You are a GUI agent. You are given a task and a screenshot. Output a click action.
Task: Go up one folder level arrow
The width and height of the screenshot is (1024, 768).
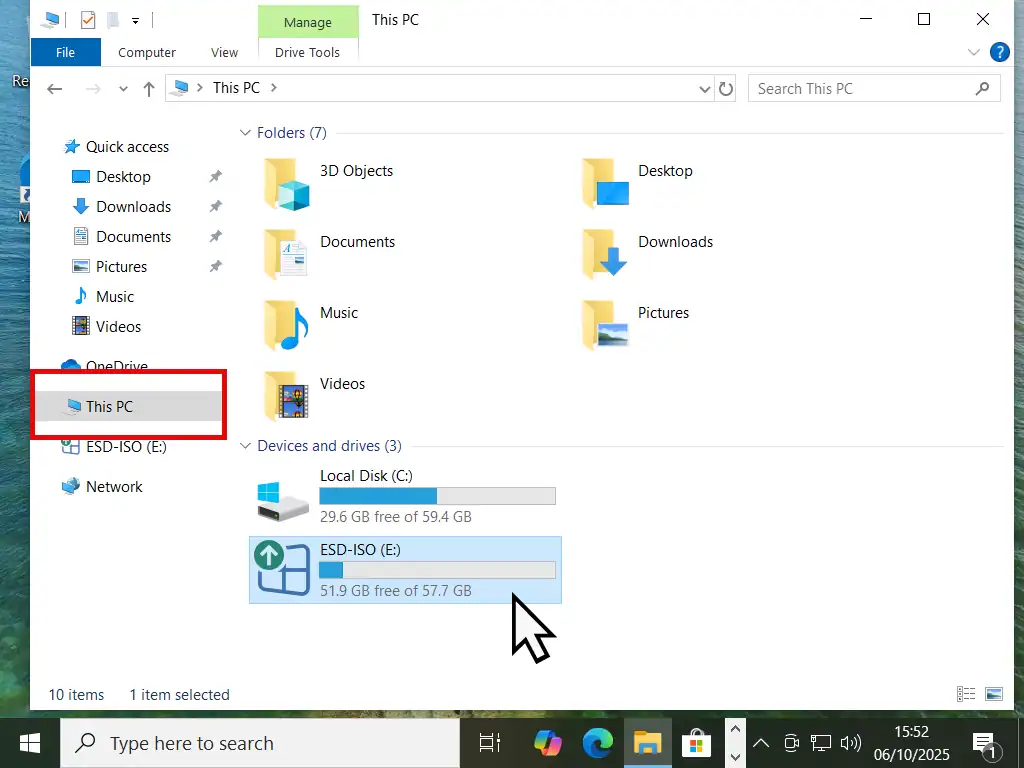tap(149, 88)
